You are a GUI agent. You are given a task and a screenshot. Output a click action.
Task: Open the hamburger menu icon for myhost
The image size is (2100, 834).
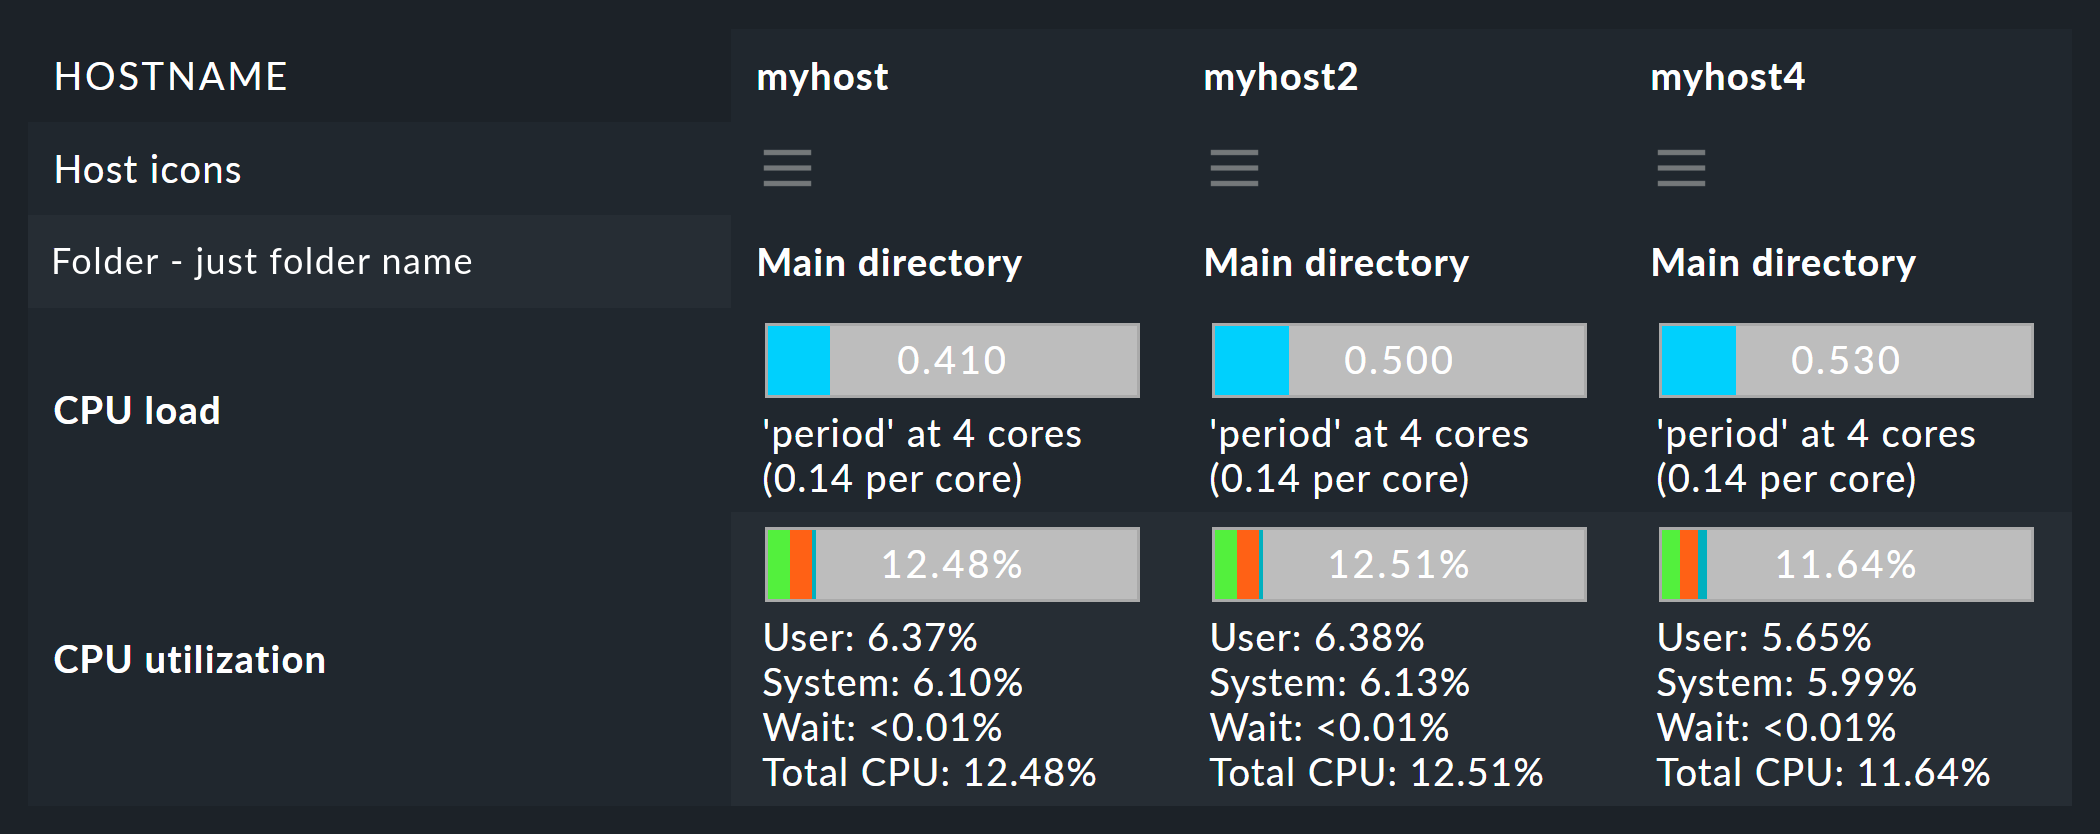tap(787, 168)
